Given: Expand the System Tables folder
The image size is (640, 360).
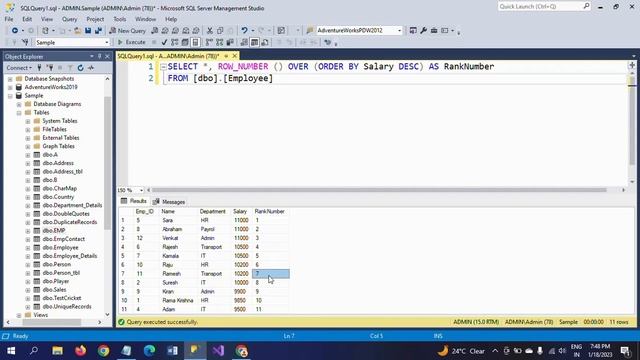Looking at the screenshot, I should click(x=28, y=121).
